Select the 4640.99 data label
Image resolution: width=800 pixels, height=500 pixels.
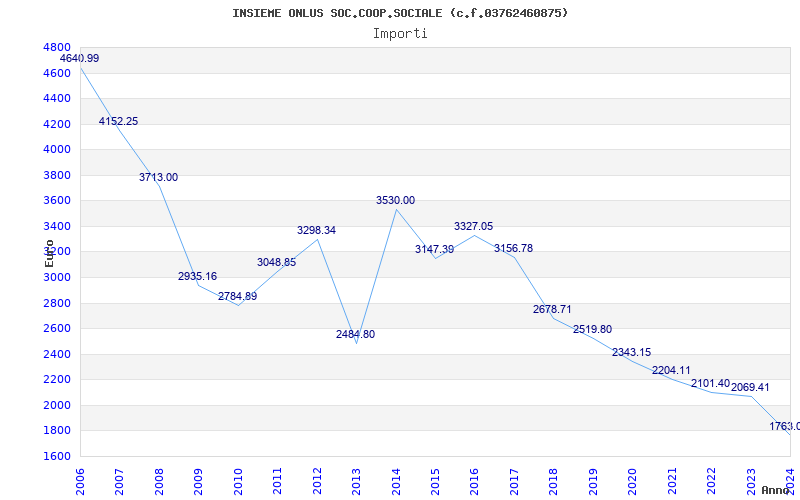[x=80, y=58]
